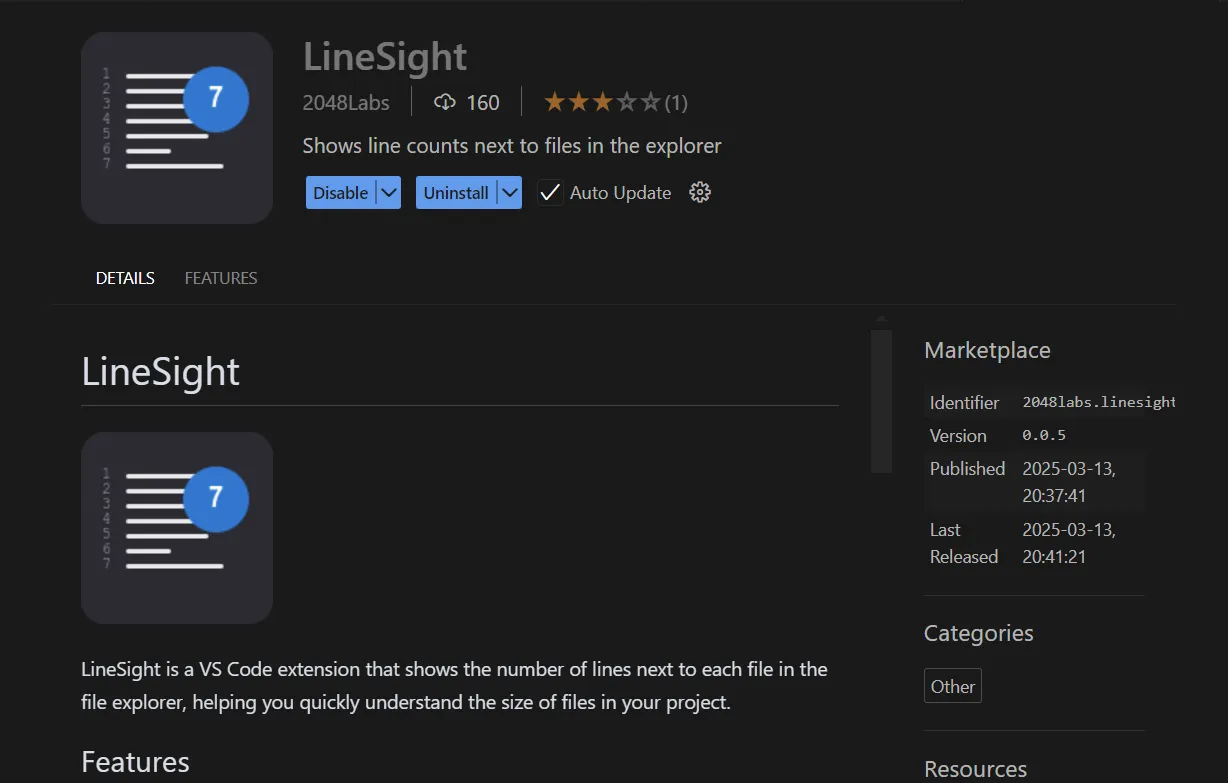
Task: Click the Other category tag
Action: [x=953, y=686]
